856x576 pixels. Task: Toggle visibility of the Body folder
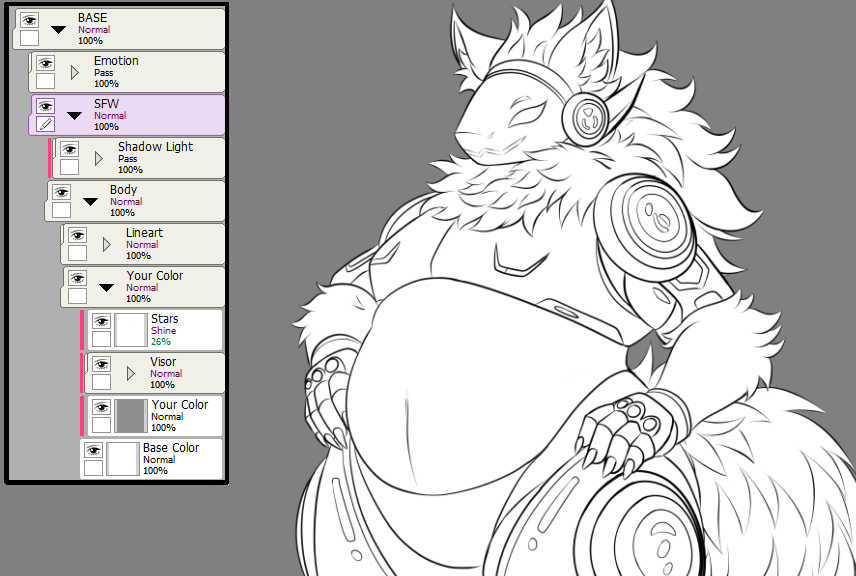(x=61, y=193)
